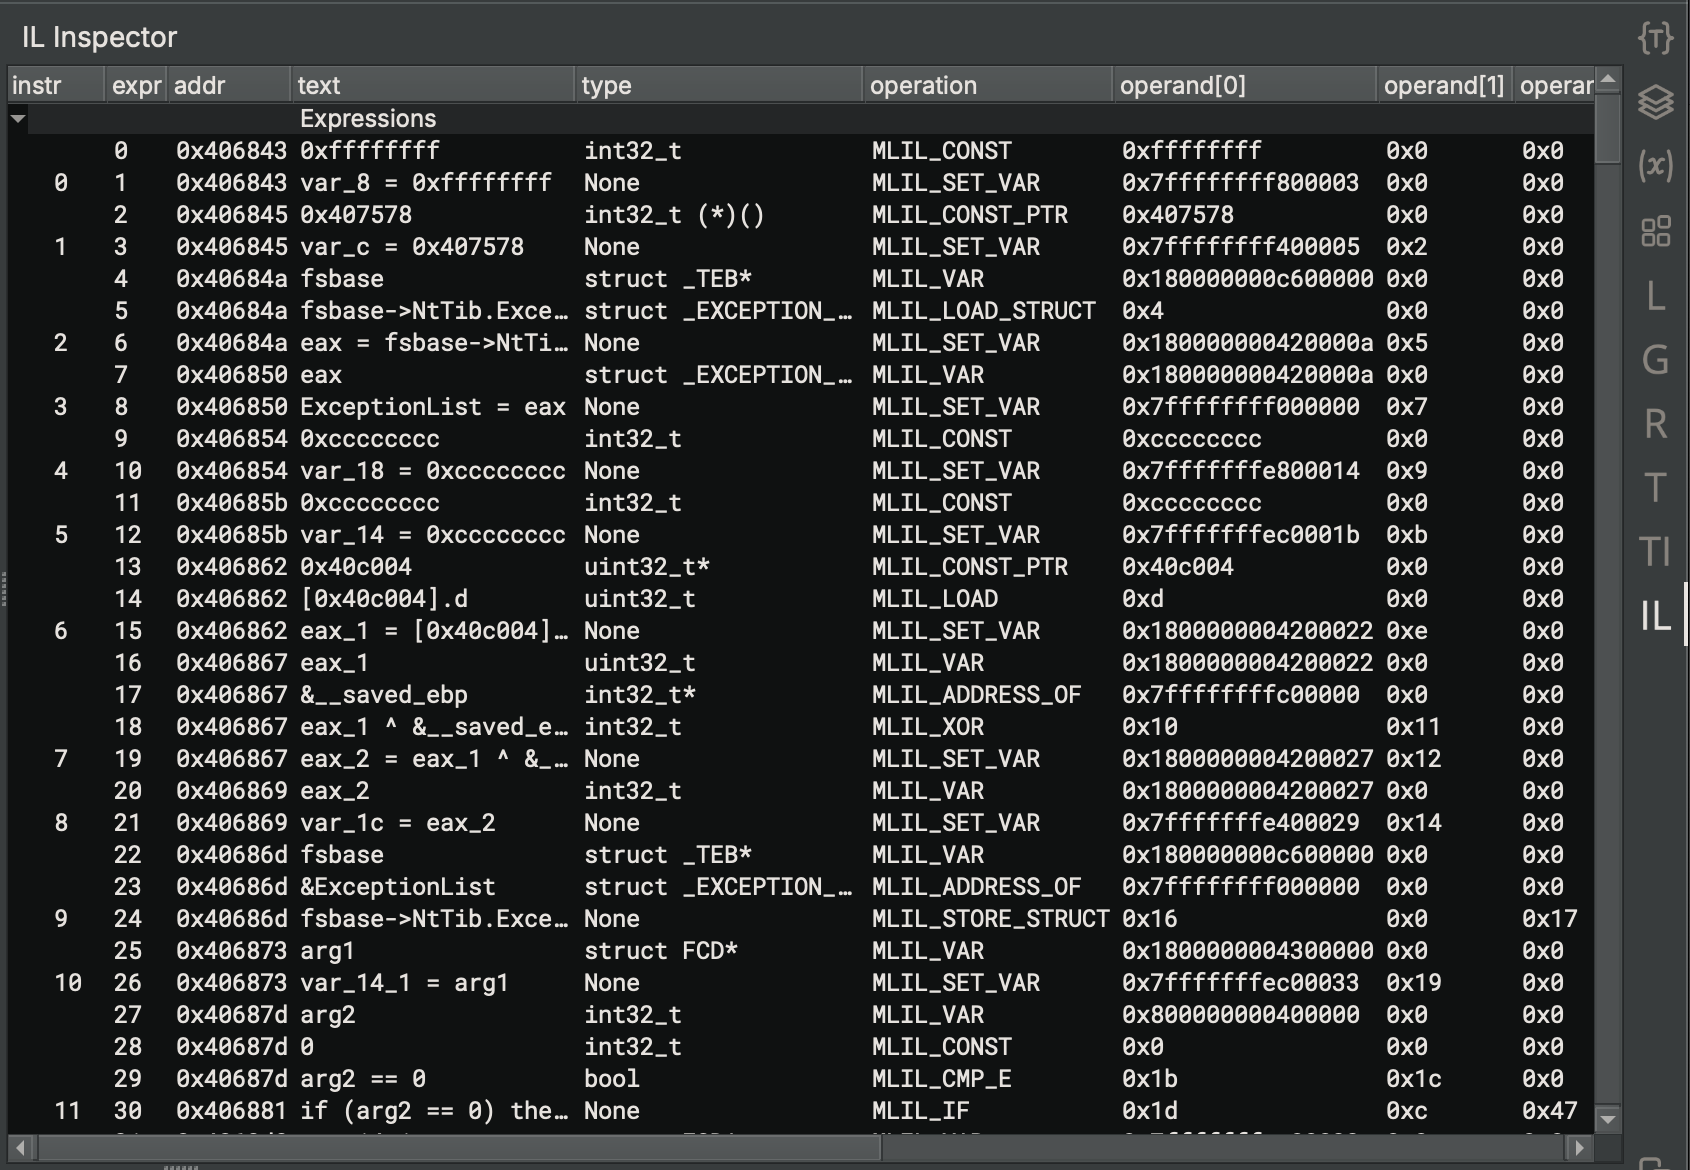Image resolution: width=1690 pixels, height=1170 pixels.
Task: Click operand value 0x1800000004300000
Action: (1248, 951)
